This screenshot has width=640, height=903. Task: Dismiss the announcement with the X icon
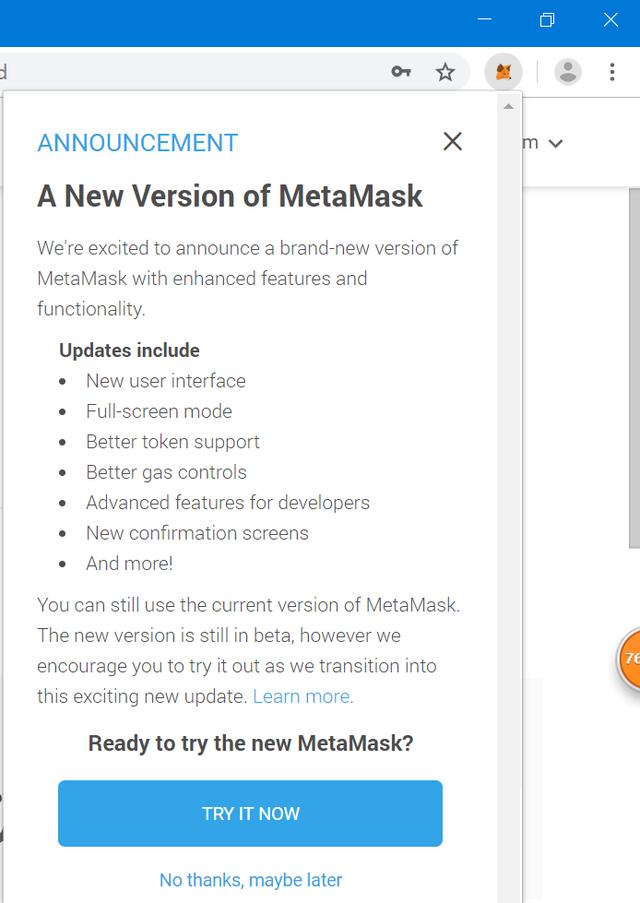pyautogui.click(x=453, y=141)
